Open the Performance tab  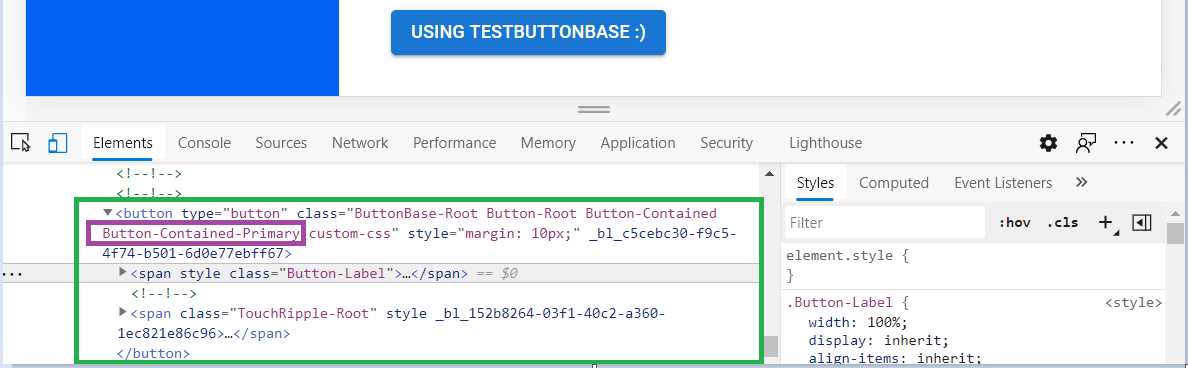point(455,143)
